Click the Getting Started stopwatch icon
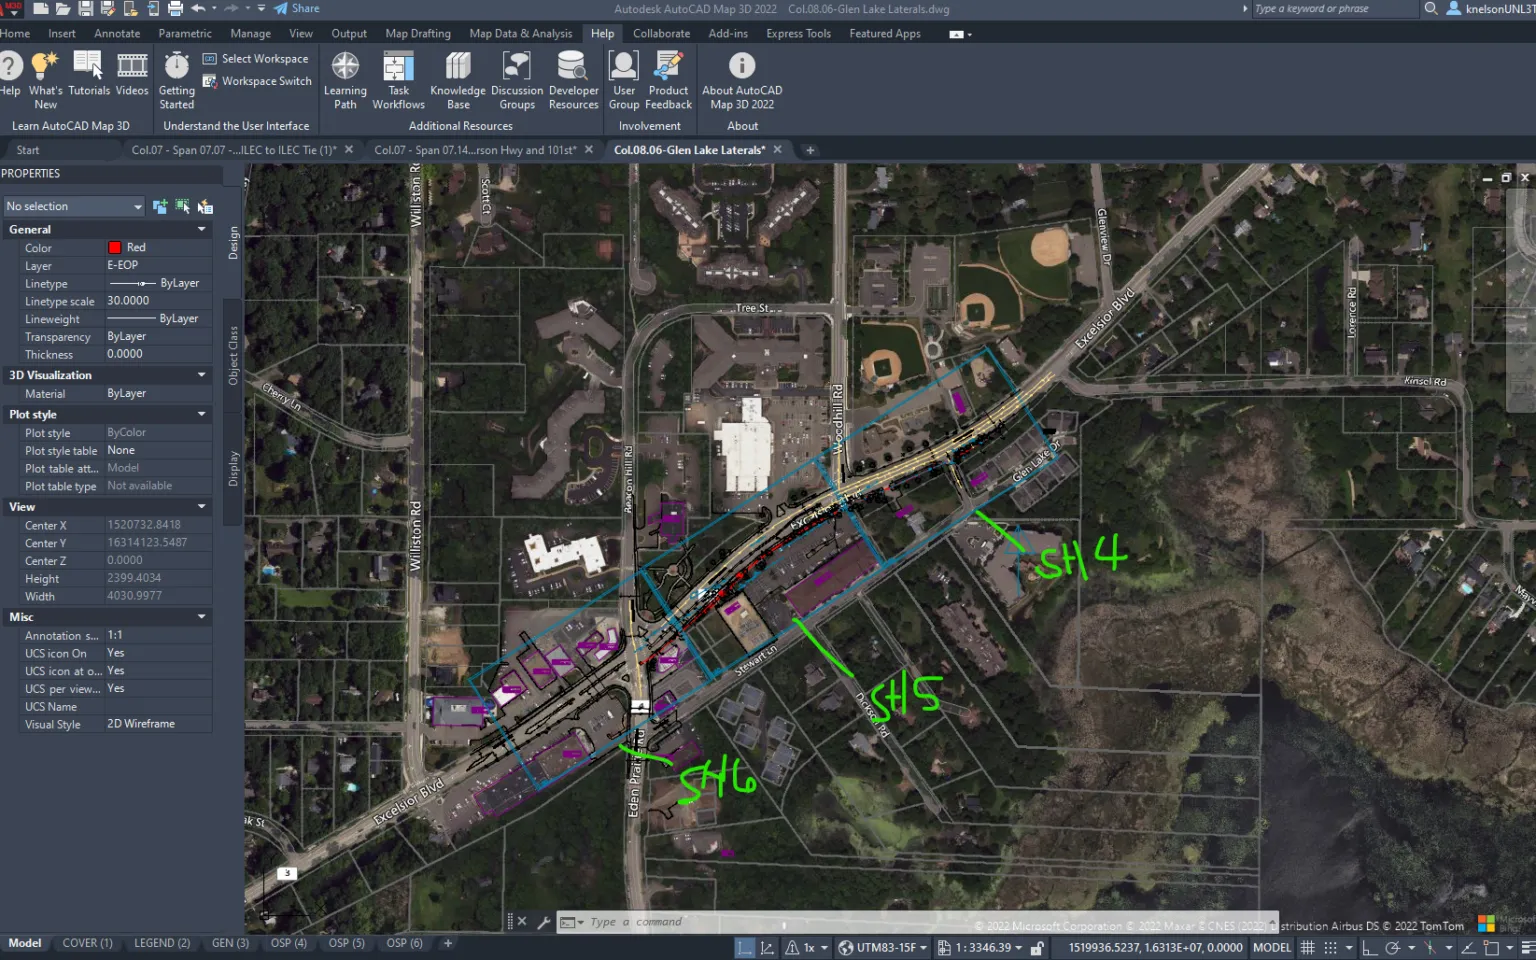1536x960 pixels. point(177,67)
